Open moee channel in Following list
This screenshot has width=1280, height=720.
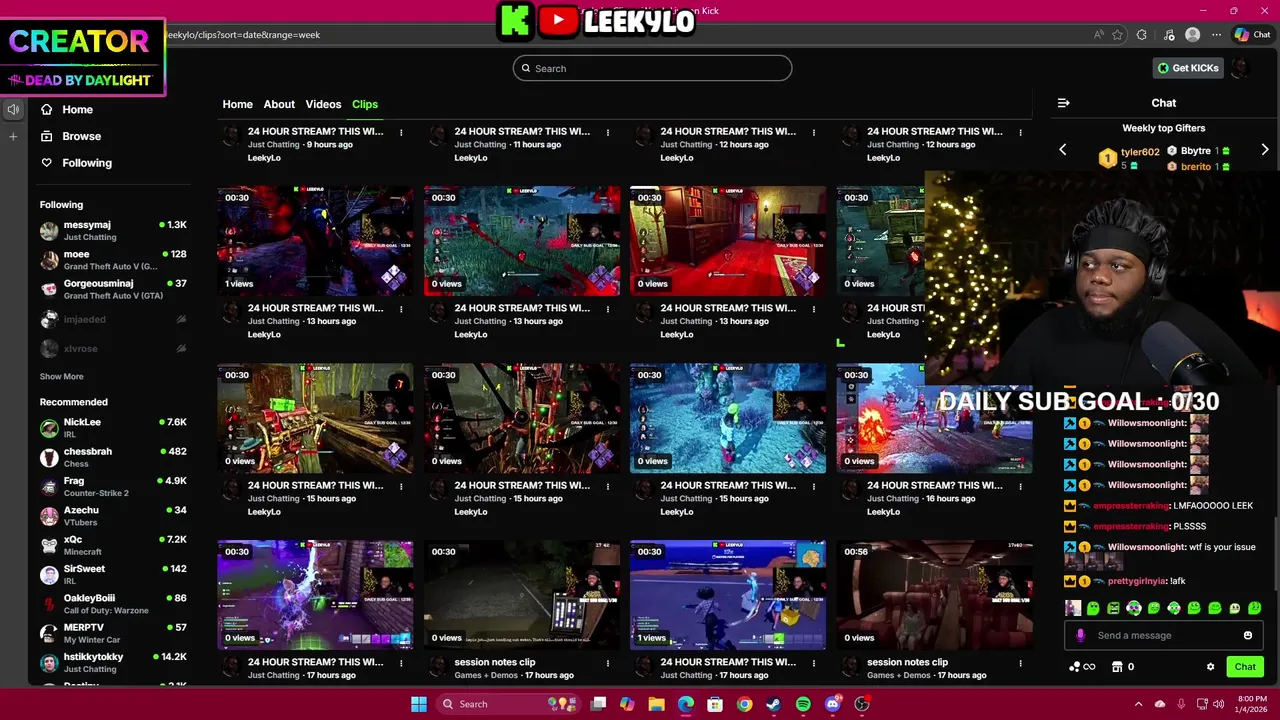point(113,260)
